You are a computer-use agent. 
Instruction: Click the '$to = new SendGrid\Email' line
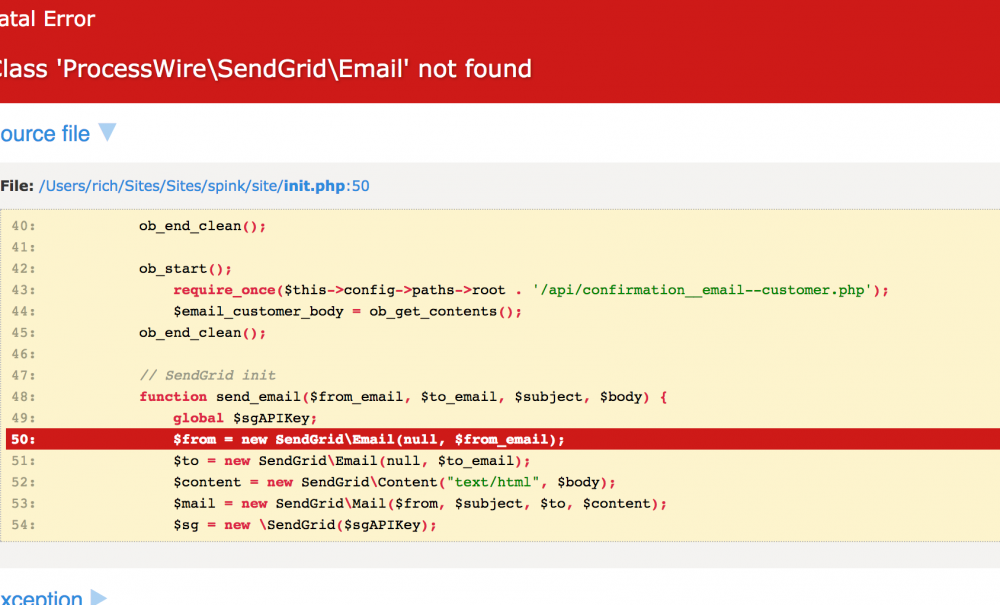point(351,462)
